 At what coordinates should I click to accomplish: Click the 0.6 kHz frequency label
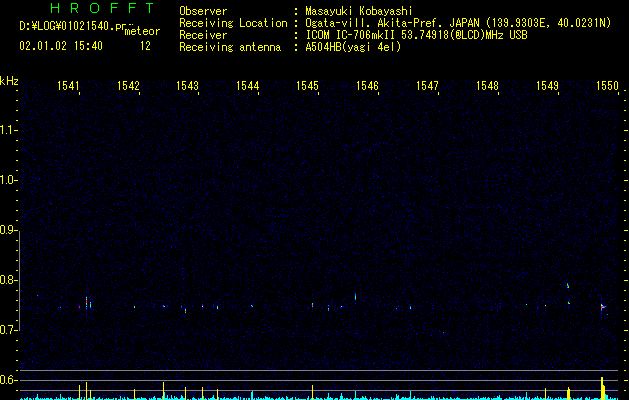pos(9,380)
